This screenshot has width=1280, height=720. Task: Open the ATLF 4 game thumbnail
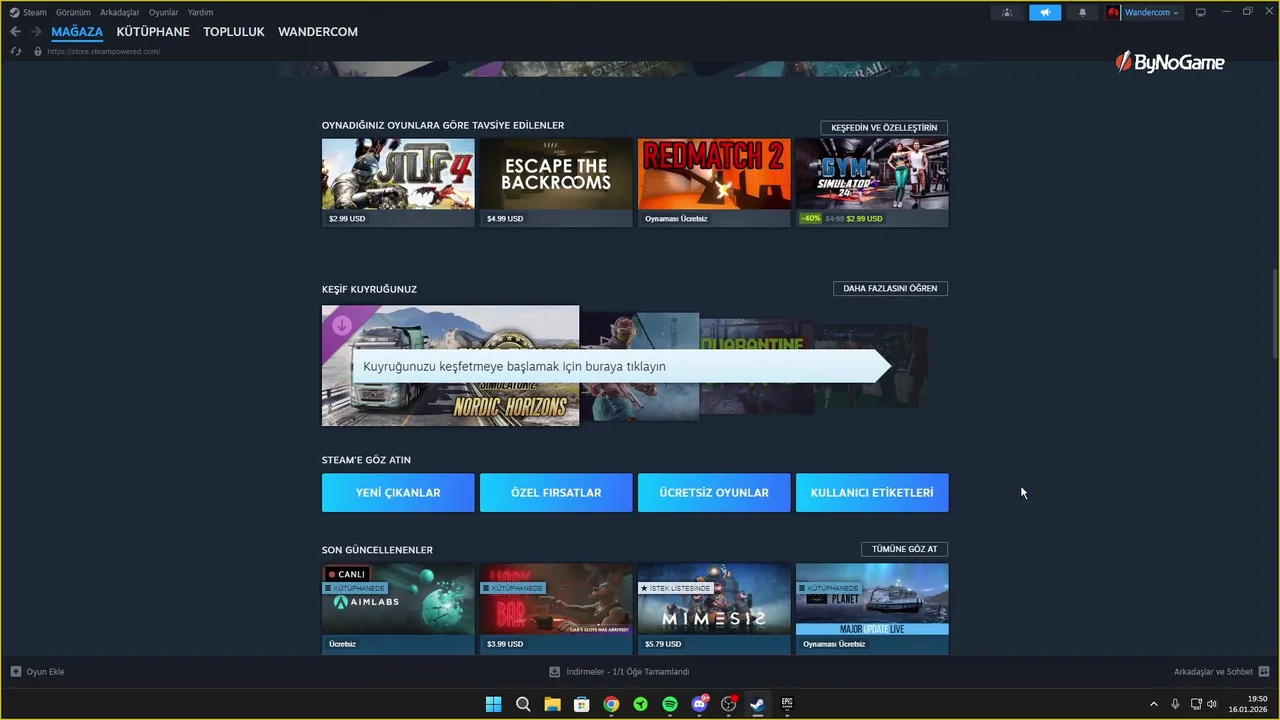[398, 174]
